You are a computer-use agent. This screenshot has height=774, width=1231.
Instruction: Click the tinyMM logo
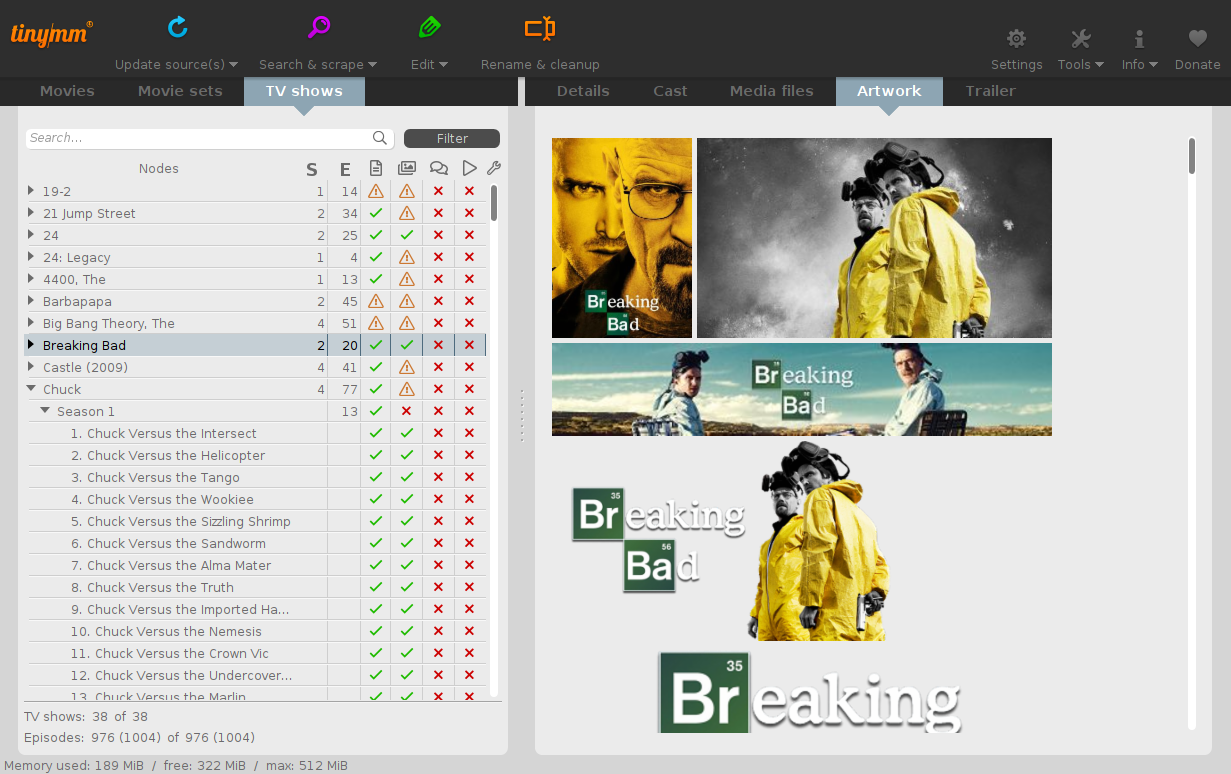[x=52, y=32]
